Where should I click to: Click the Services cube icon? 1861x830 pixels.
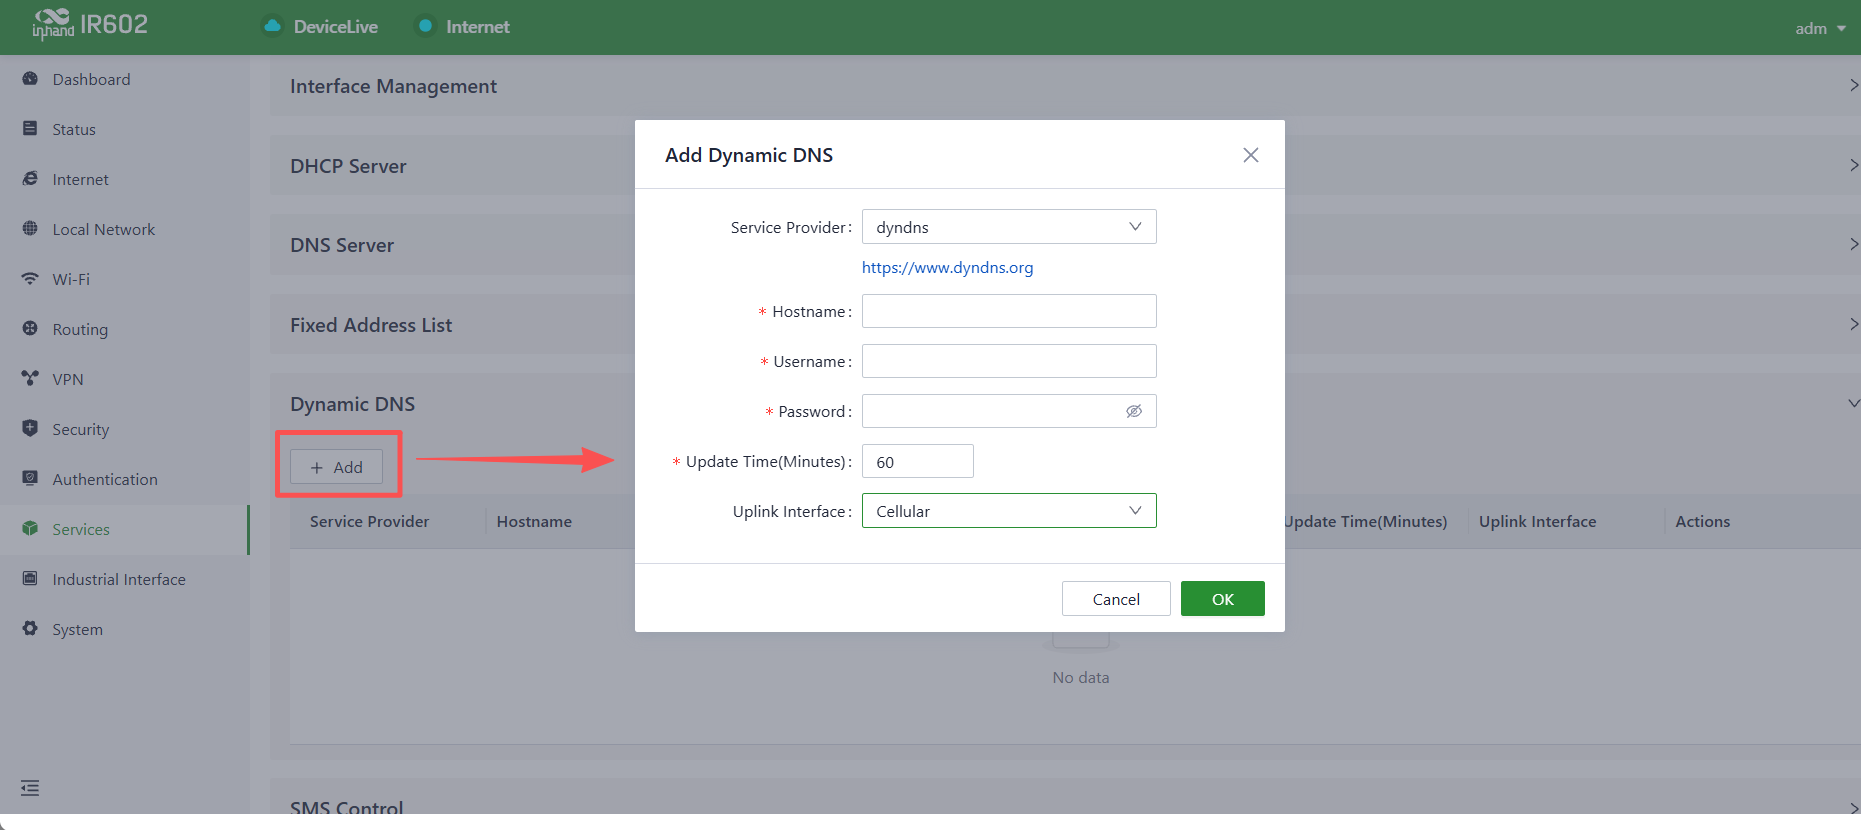pyautogui.click(x=30, y=529)
